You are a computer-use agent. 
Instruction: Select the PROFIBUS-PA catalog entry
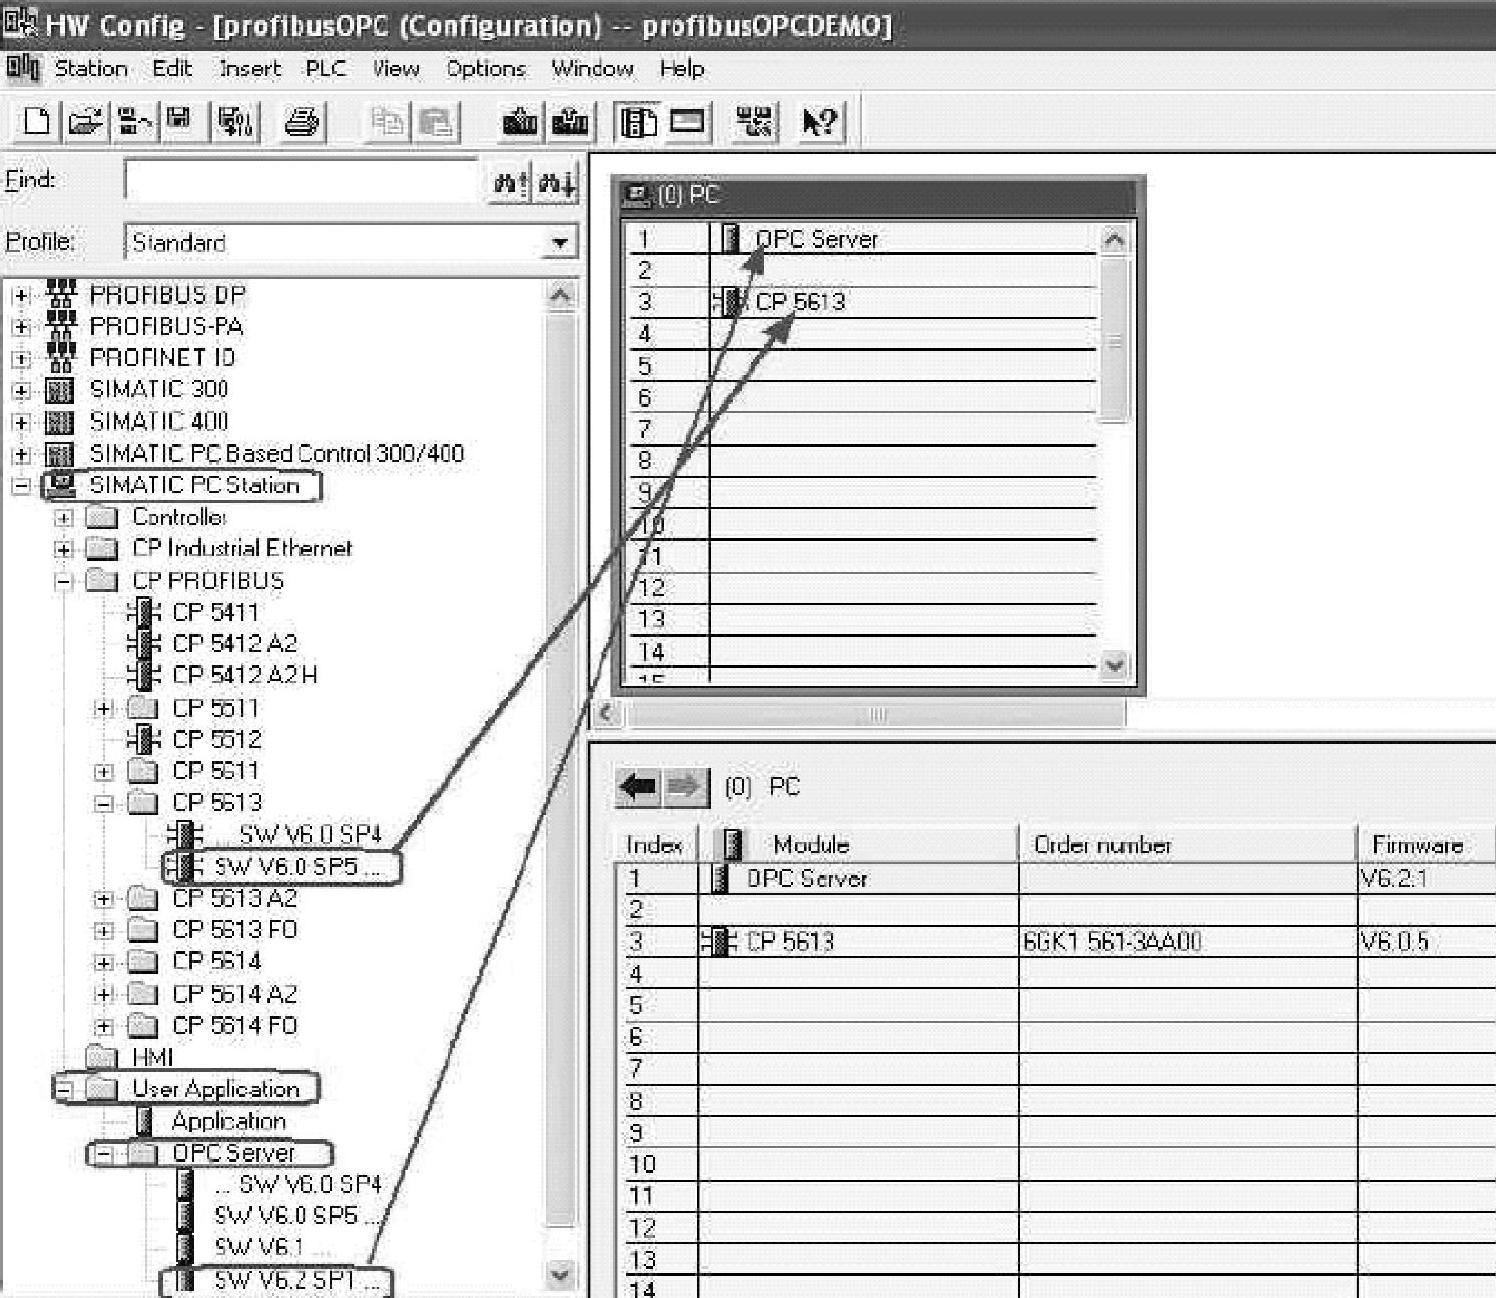click(x=166, y=327)
